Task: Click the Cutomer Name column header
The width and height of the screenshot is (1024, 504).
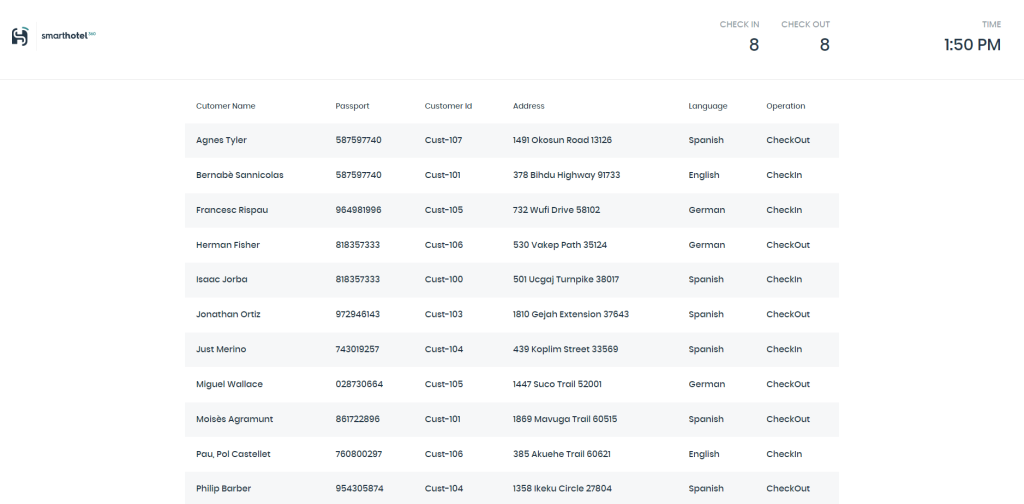Action: [225, 106]
